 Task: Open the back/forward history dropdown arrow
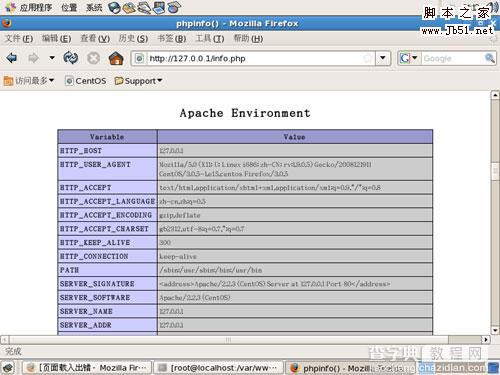pos(52,58)
